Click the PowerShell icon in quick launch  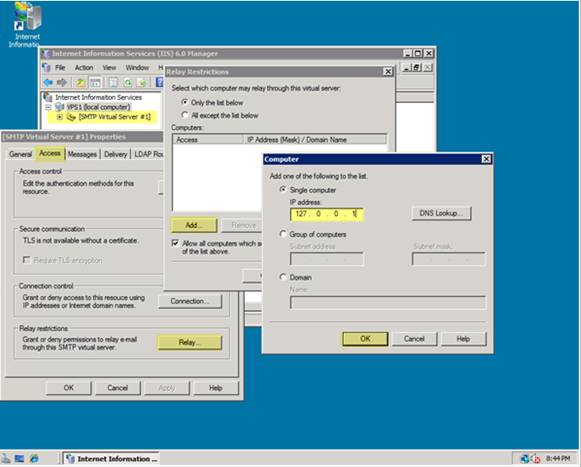pos(19,458)
